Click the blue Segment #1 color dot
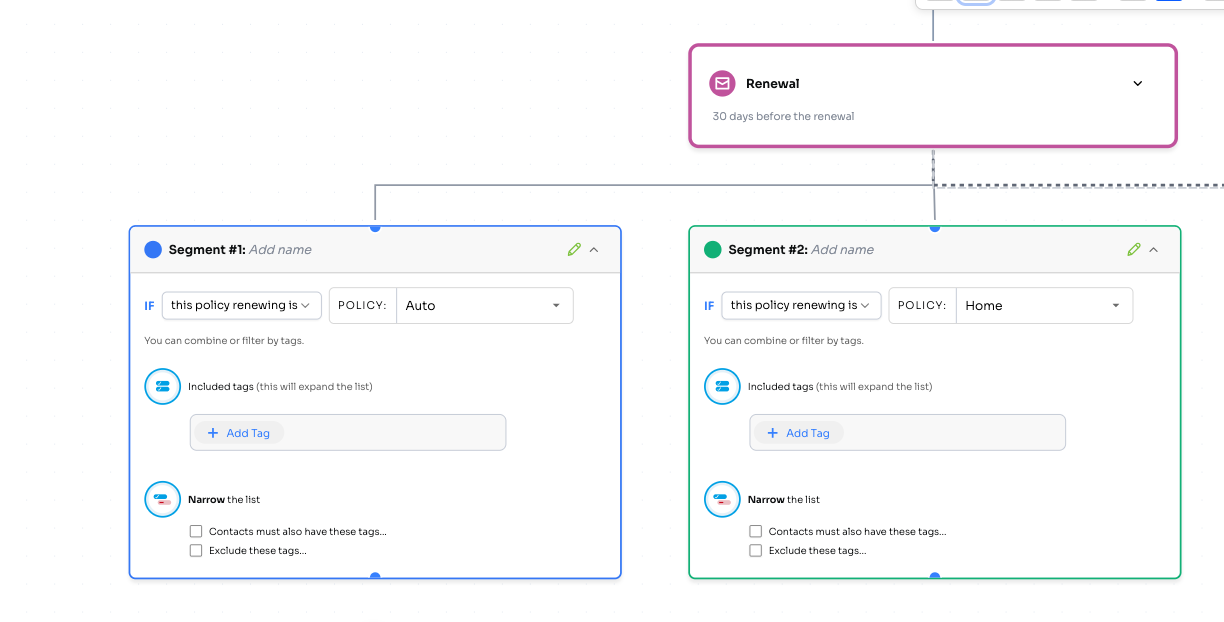Image resolution: width=1224 pixels, height=622 pixels. 153,250
